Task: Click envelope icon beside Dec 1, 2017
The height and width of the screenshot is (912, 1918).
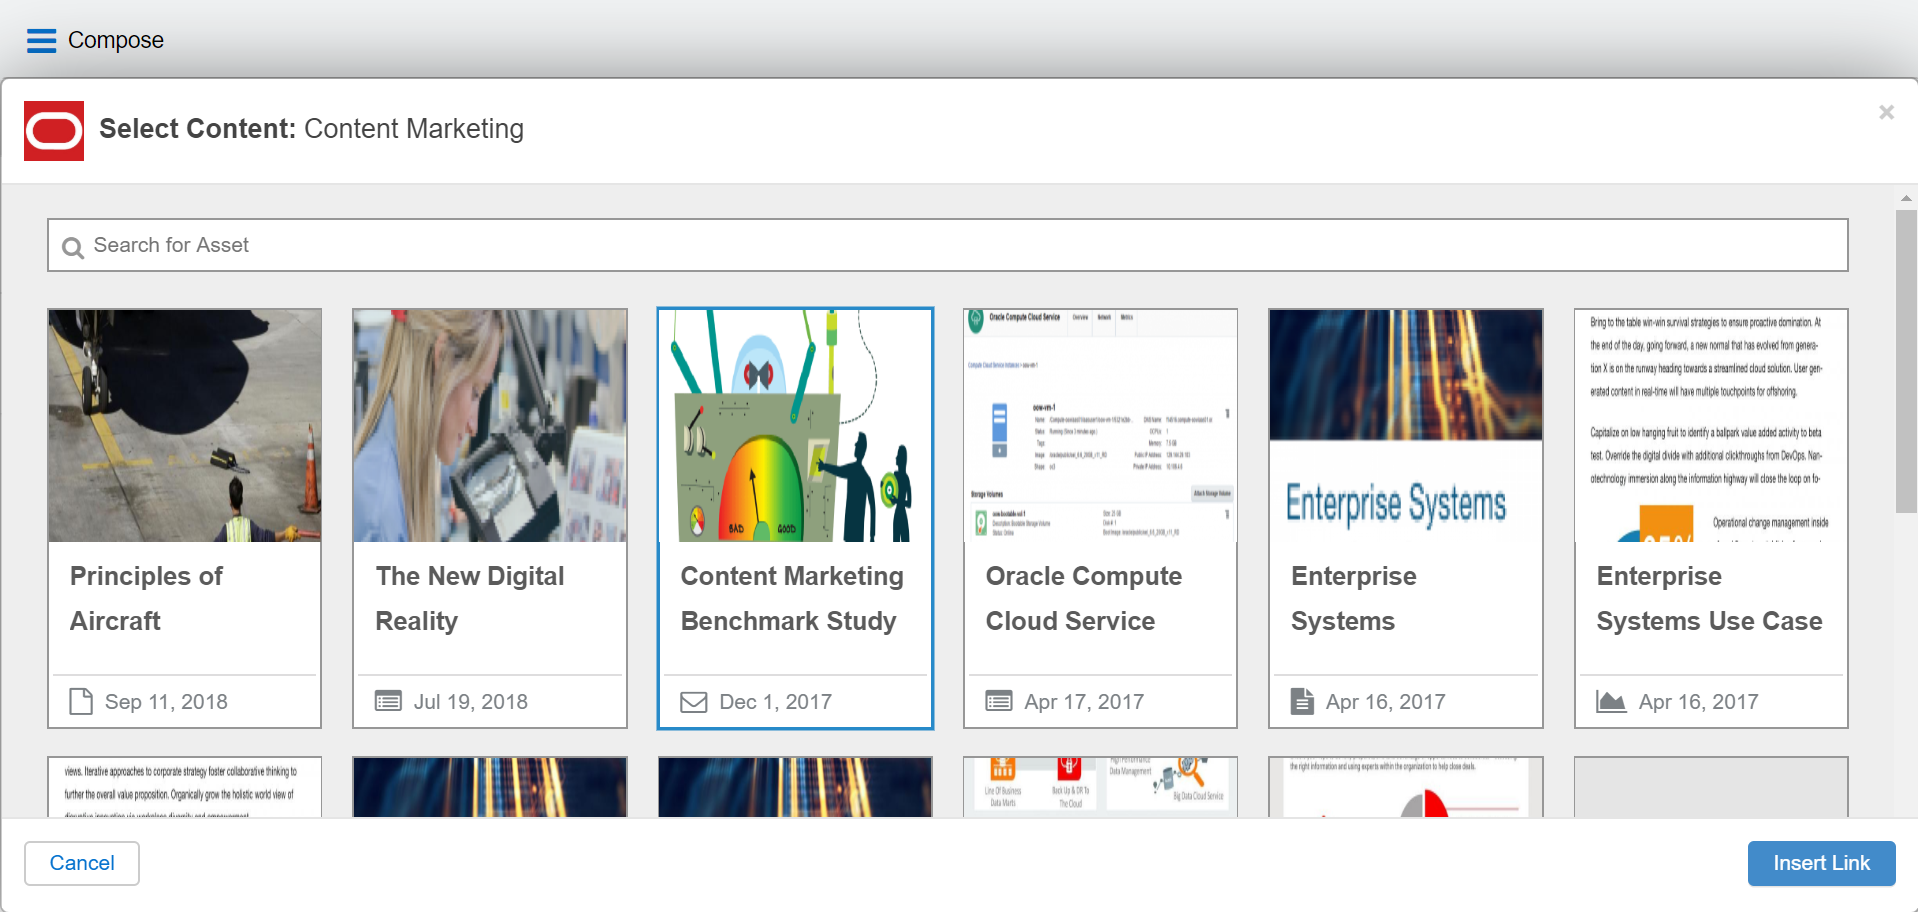Action: [694, 702]
